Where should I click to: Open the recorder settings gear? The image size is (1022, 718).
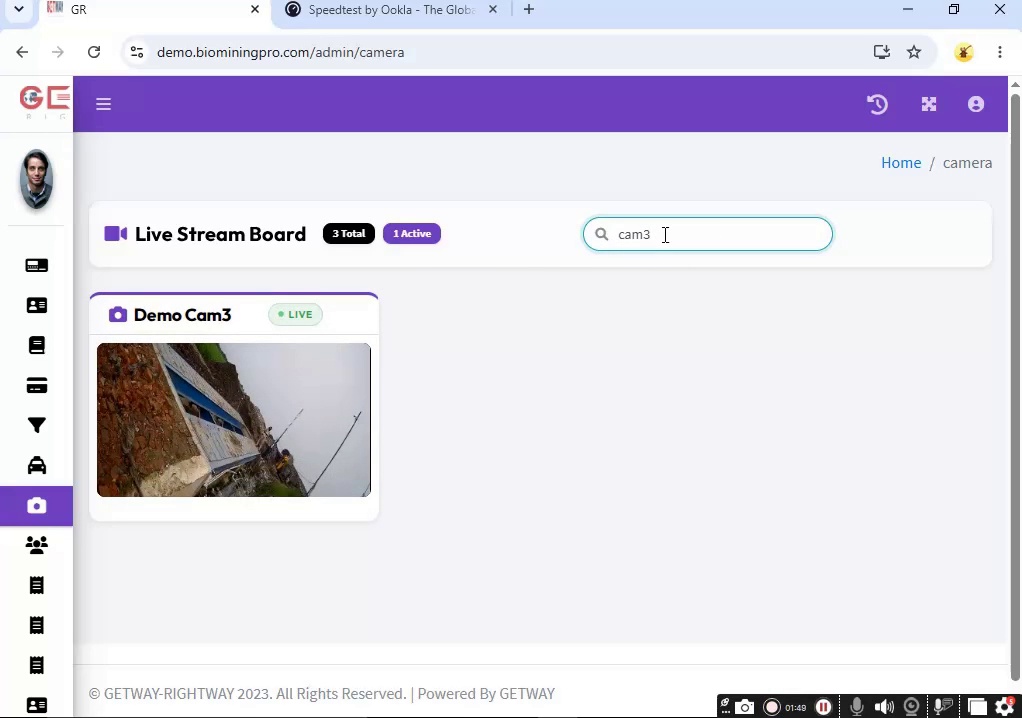(1005, 707)
